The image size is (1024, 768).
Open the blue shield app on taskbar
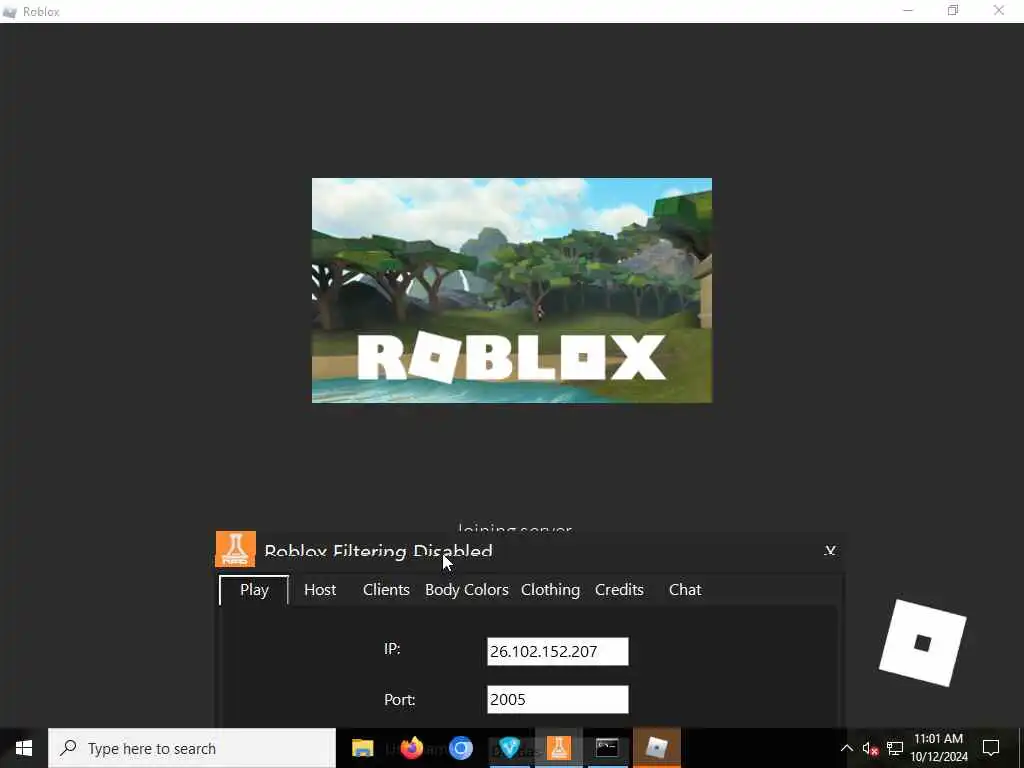point(509,748)
